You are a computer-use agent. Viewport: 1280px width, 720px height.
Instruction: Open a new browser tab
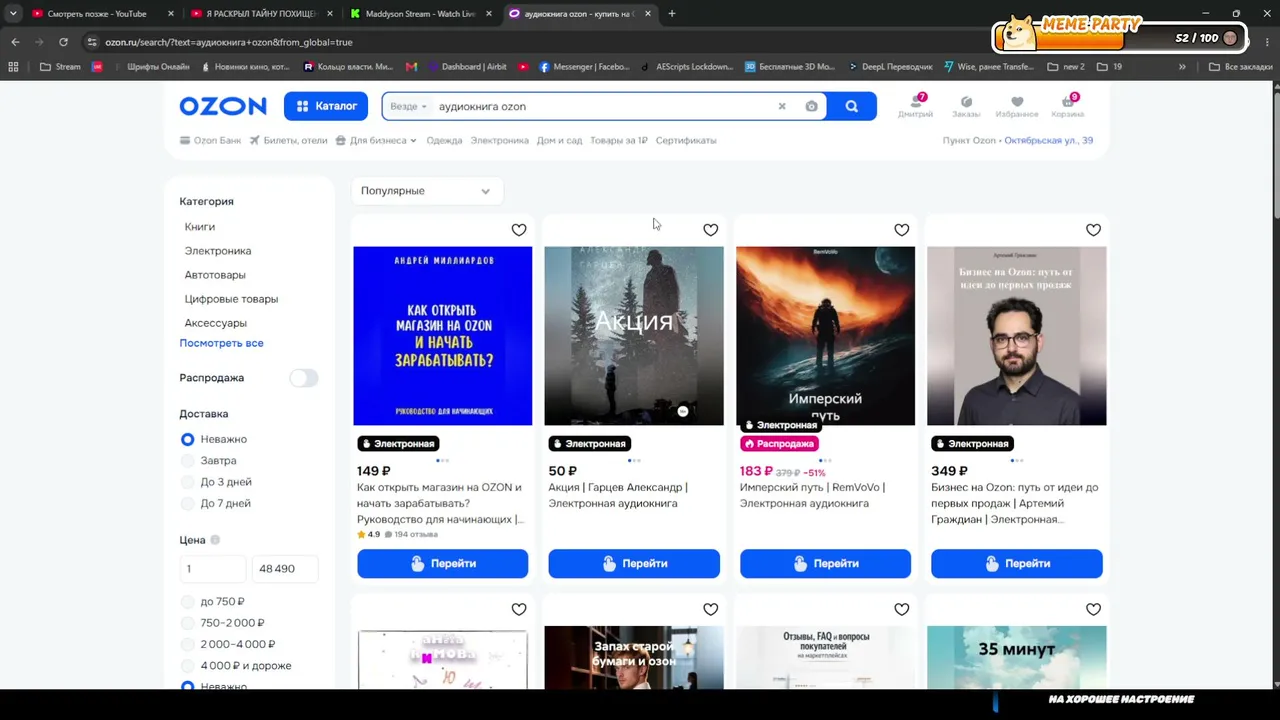(672, 14)
